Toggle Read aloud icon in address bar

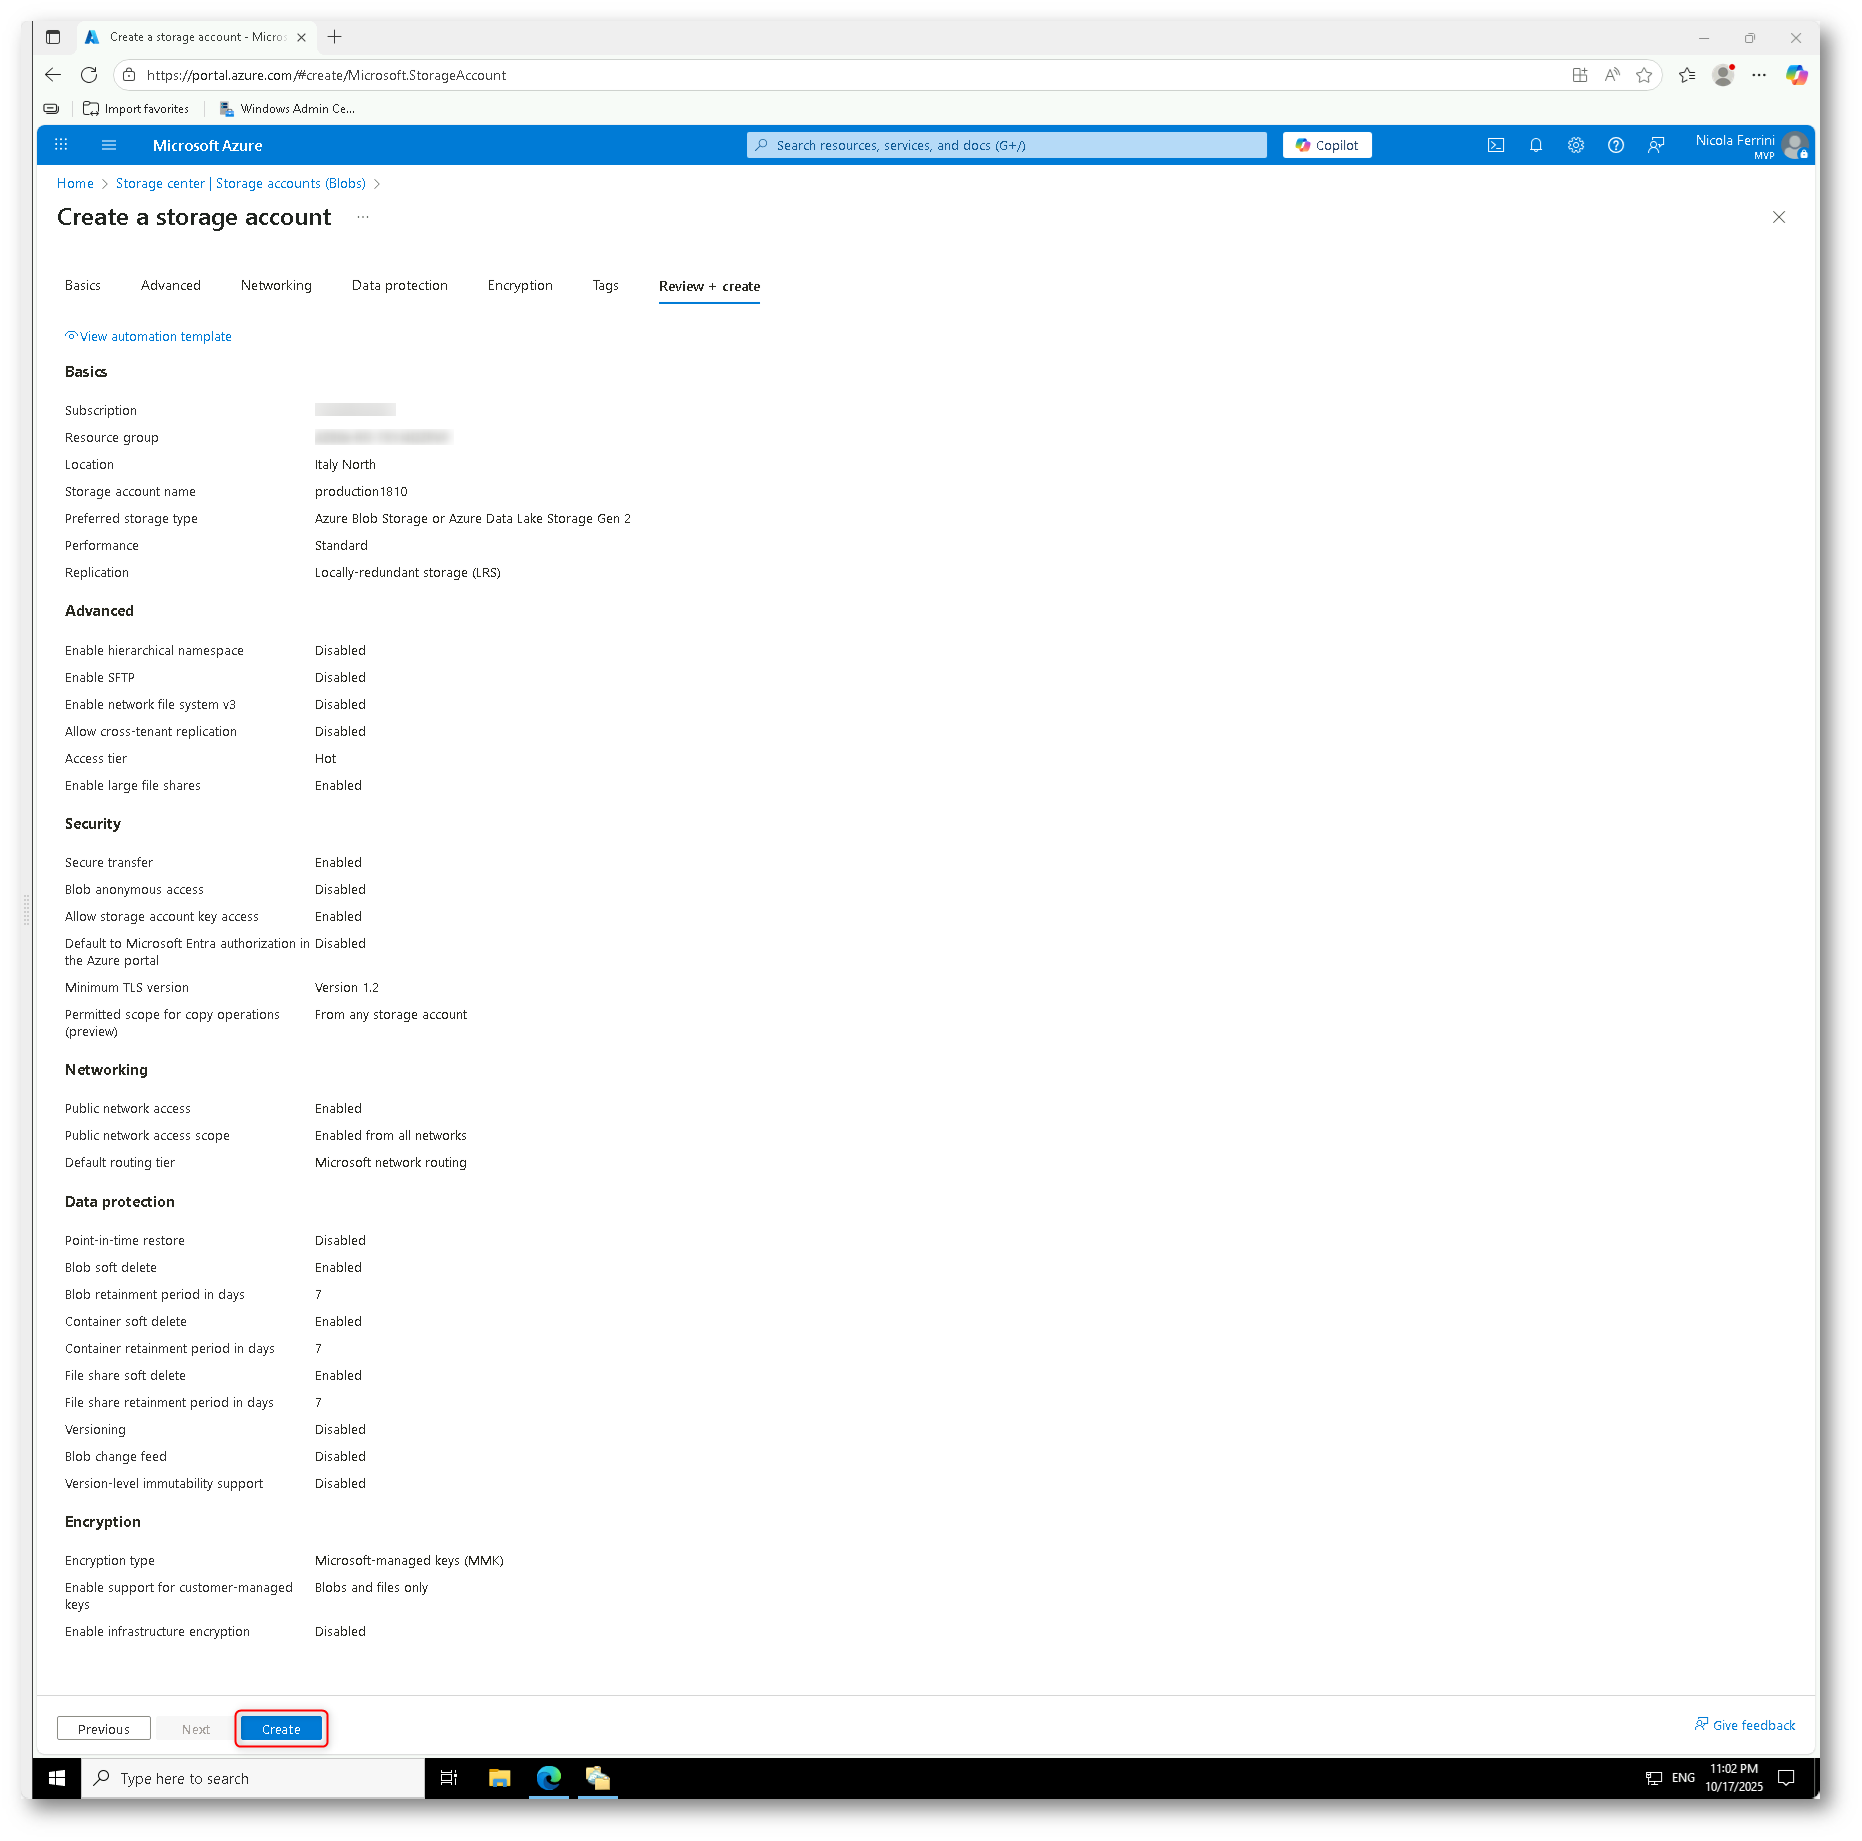click(1612, 75)
